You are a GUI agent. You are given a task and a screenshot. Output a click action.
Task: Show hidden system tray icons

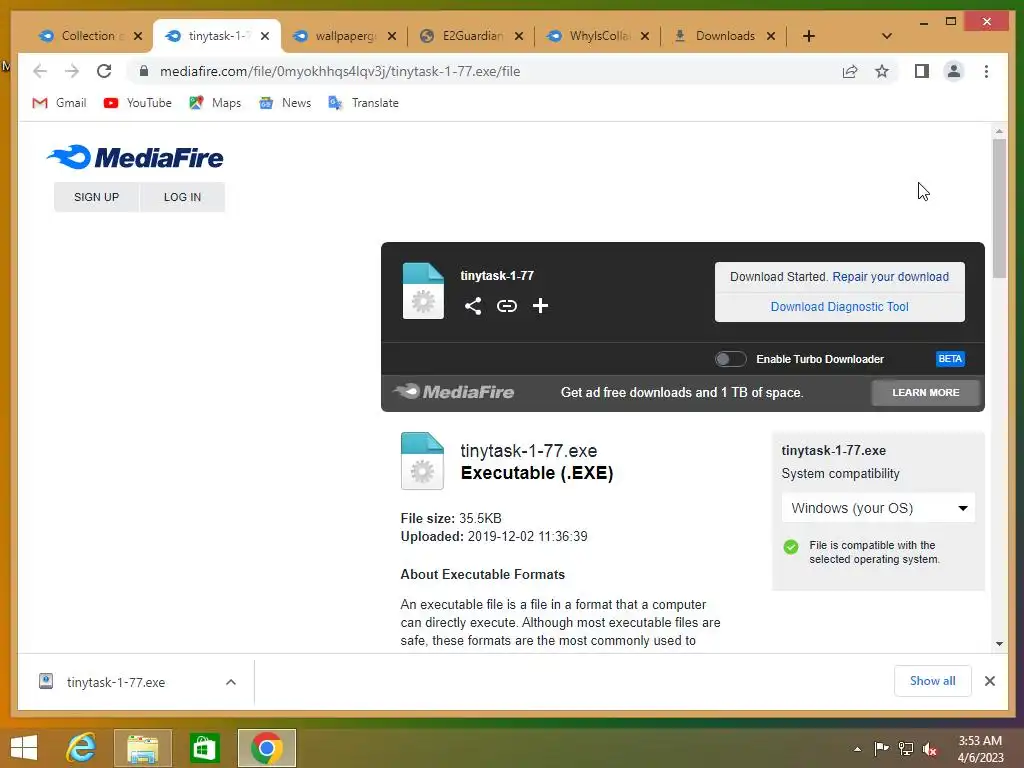coord(857,749)
